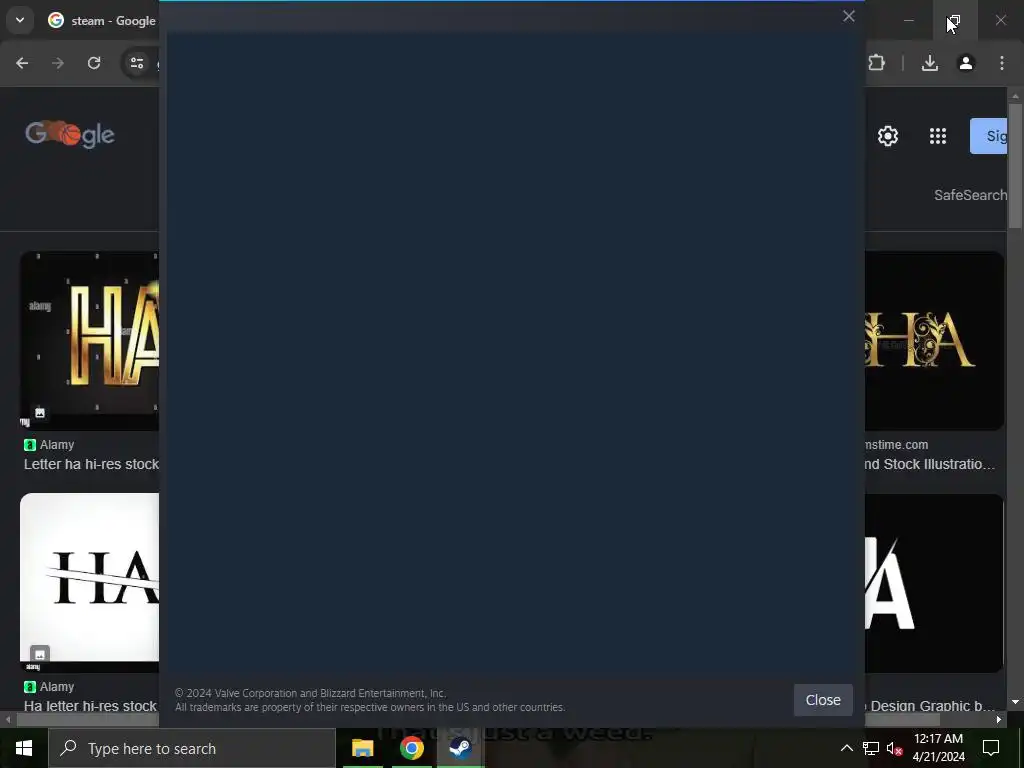This screenshot has width=1024, height=768.
Task: Close the Steam dialog with the X icon
Action: pos(848,16)
